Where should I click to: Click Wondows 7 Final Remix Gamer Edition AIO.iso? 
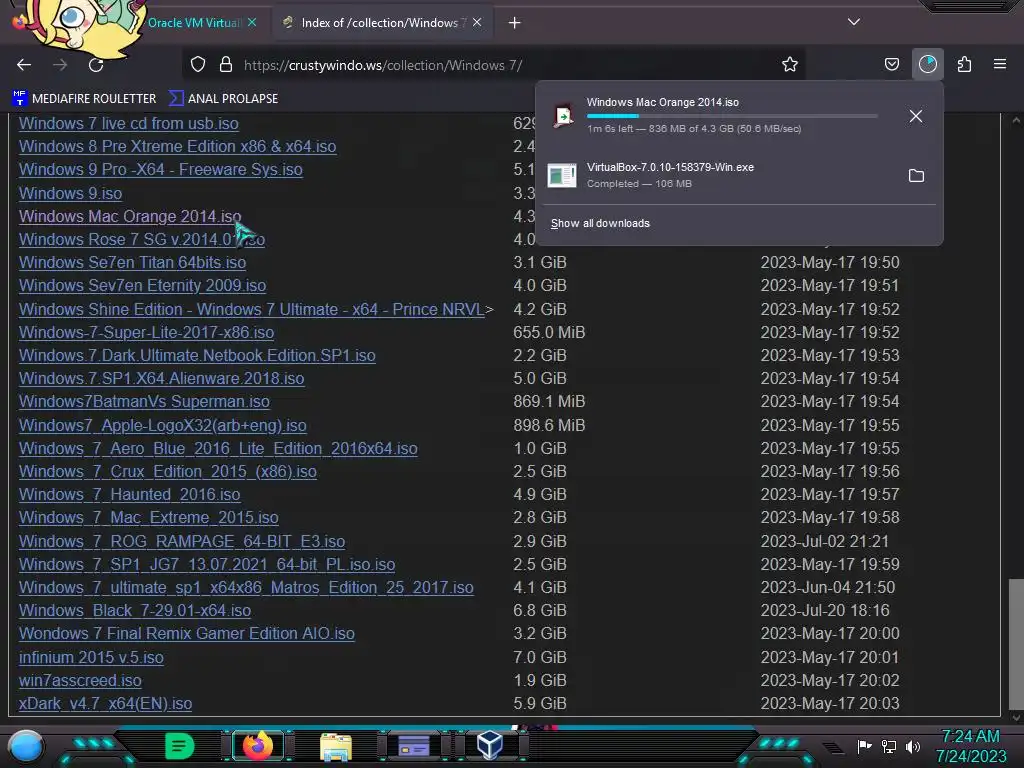click(x=187, y=633)
